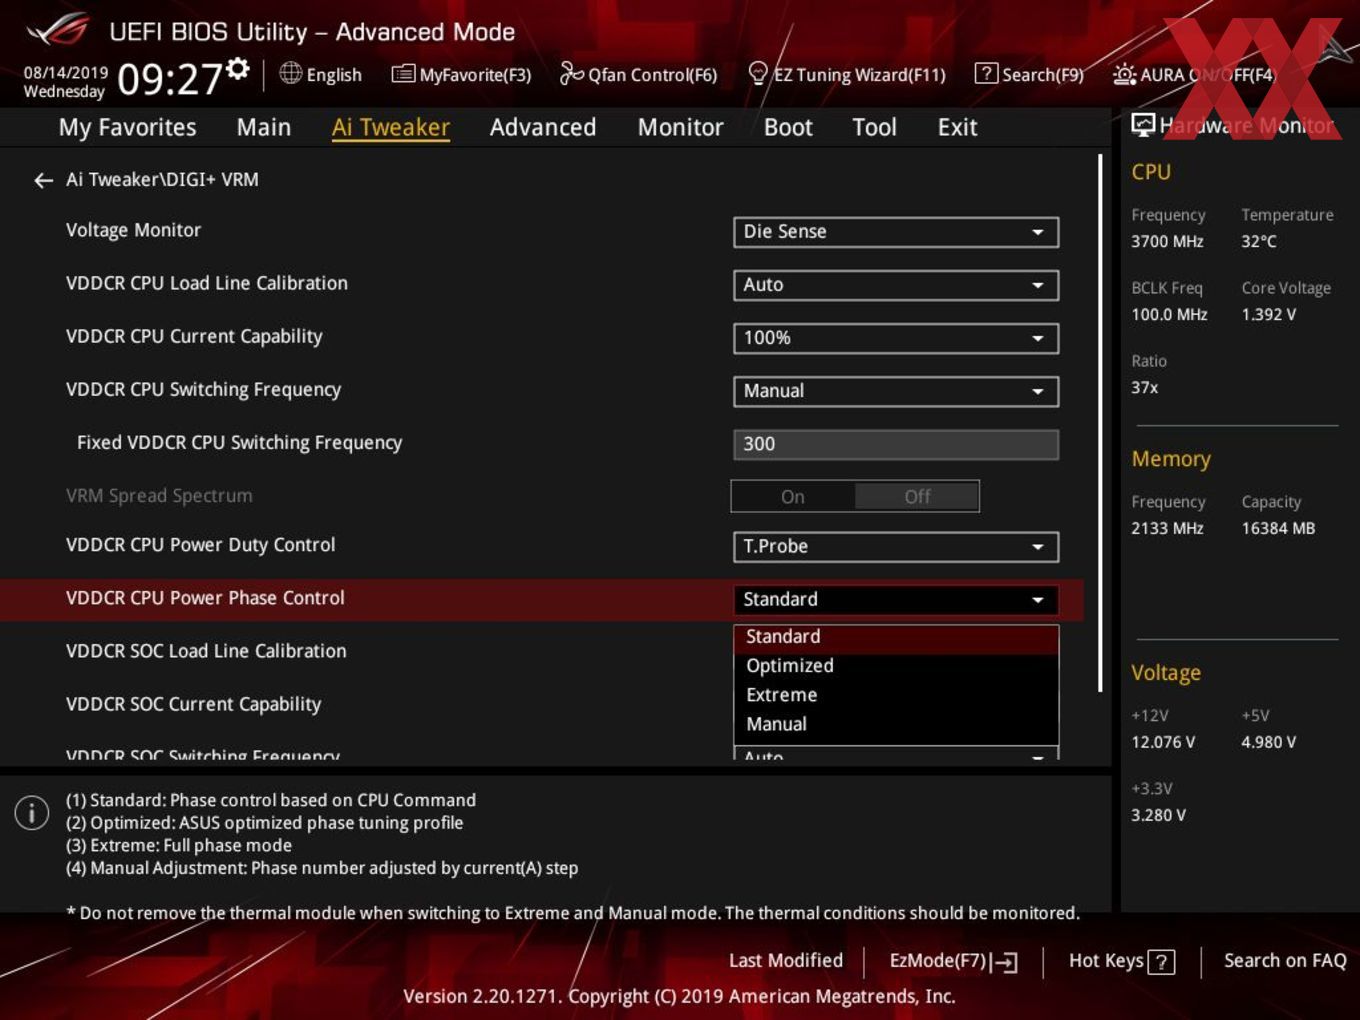The image size is (1360, 1020).
Task: Click Ratio 37x value
Action: (x=1145, y=387)
